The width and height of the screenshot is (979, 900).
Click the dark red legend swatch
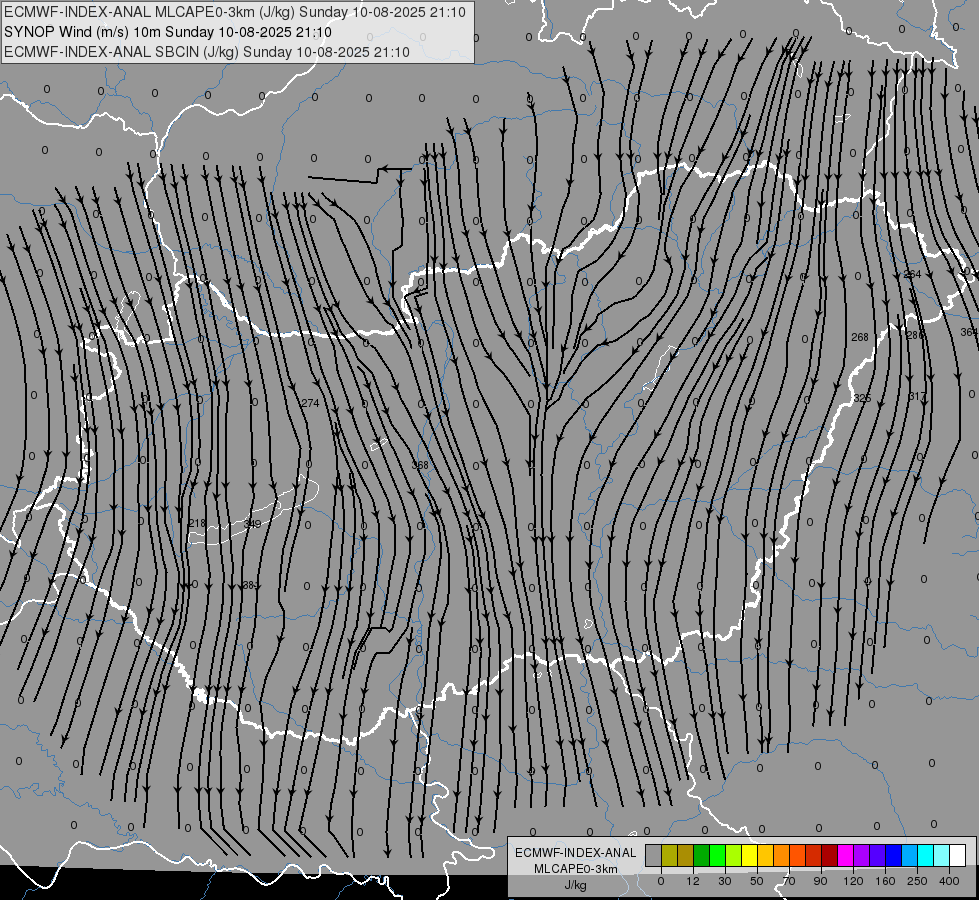(829, 855)
